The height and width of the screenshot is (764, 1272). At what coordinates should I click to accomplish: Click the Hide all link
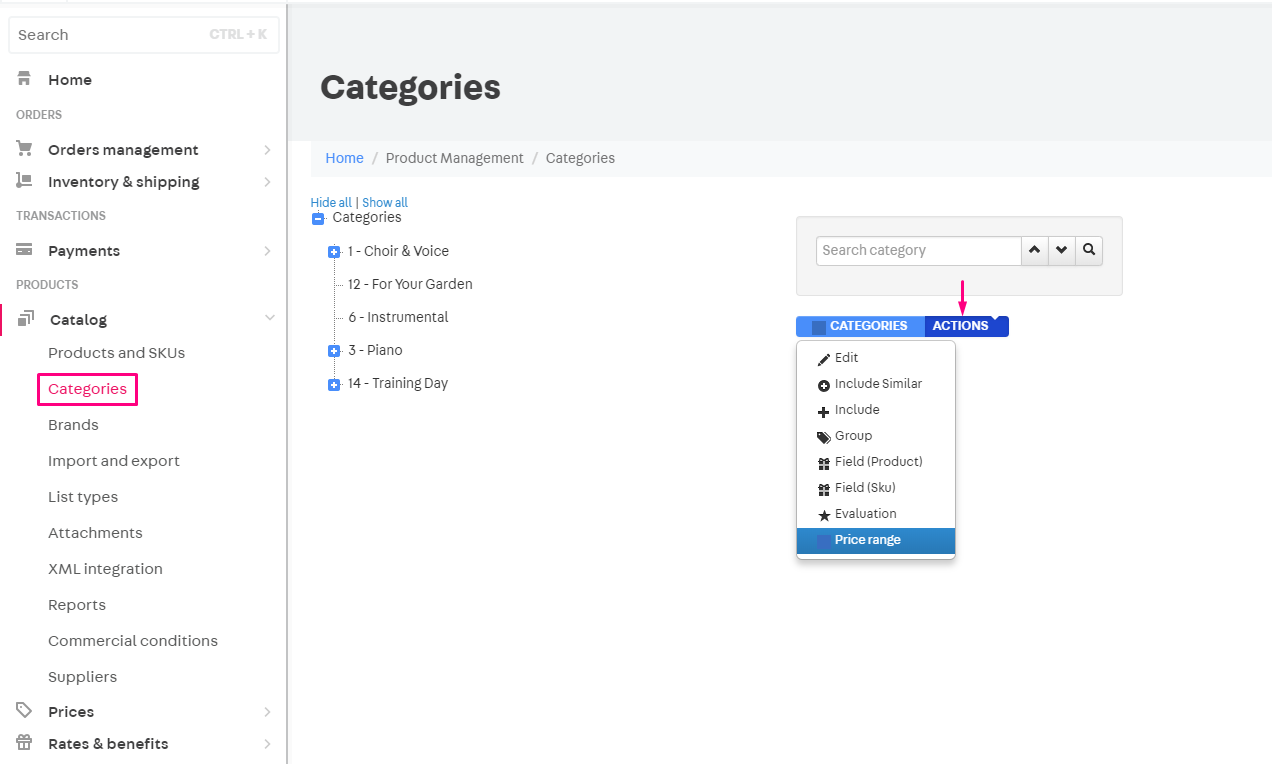point(331,203)
